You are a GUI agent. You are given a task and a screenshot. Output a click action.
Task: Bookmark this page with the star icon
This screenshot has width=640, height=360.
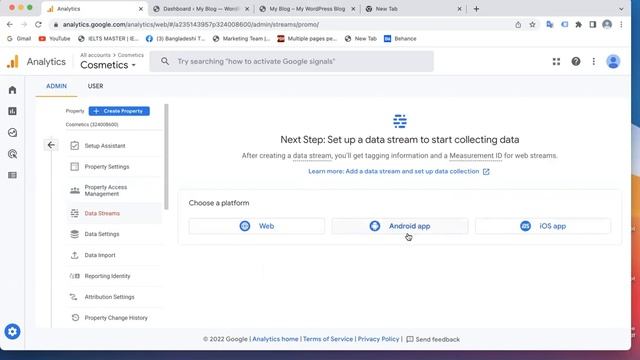coord(532,24)
